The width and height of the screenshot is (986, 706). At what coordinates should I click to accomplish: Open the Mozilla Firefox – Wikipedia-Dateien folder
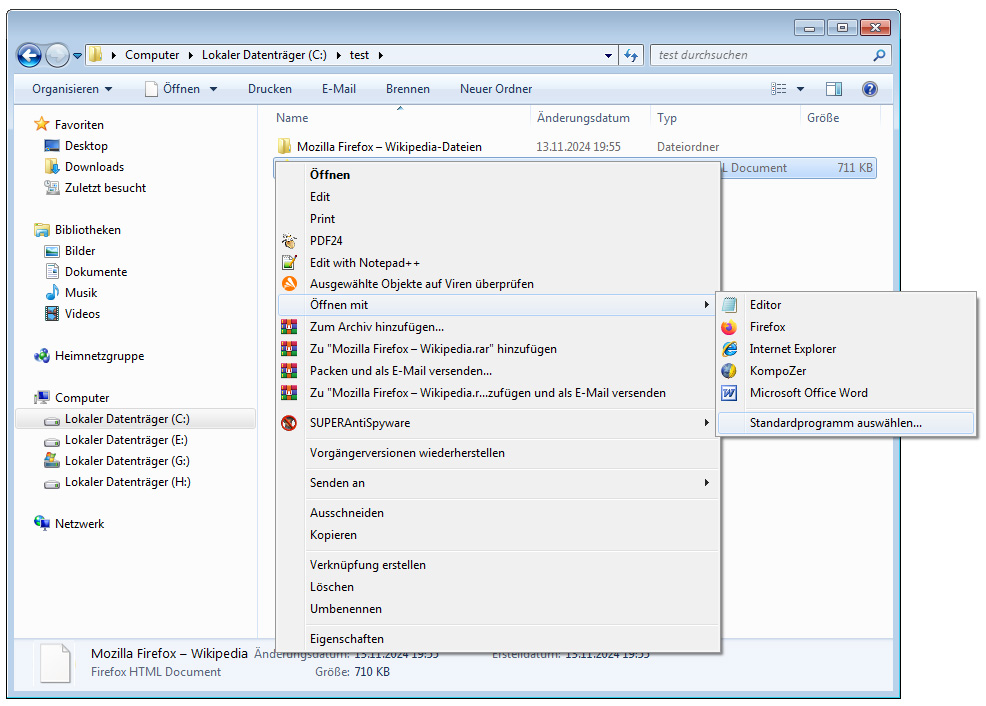click(389, 147)
